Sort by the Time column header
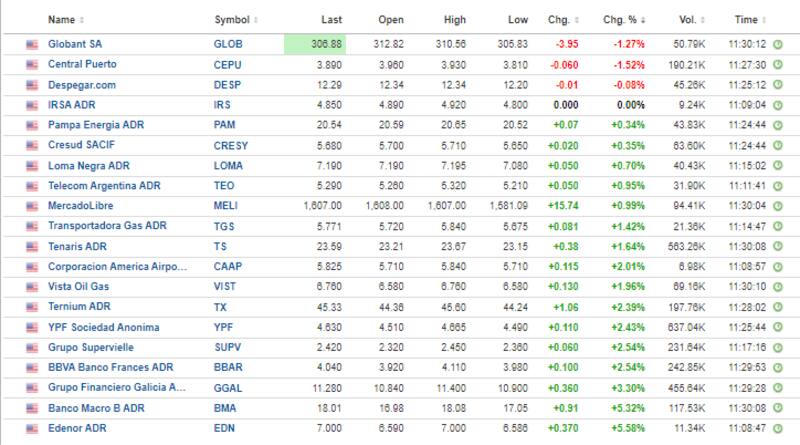The width and height of the screenshot is (800, 445). 746,20
